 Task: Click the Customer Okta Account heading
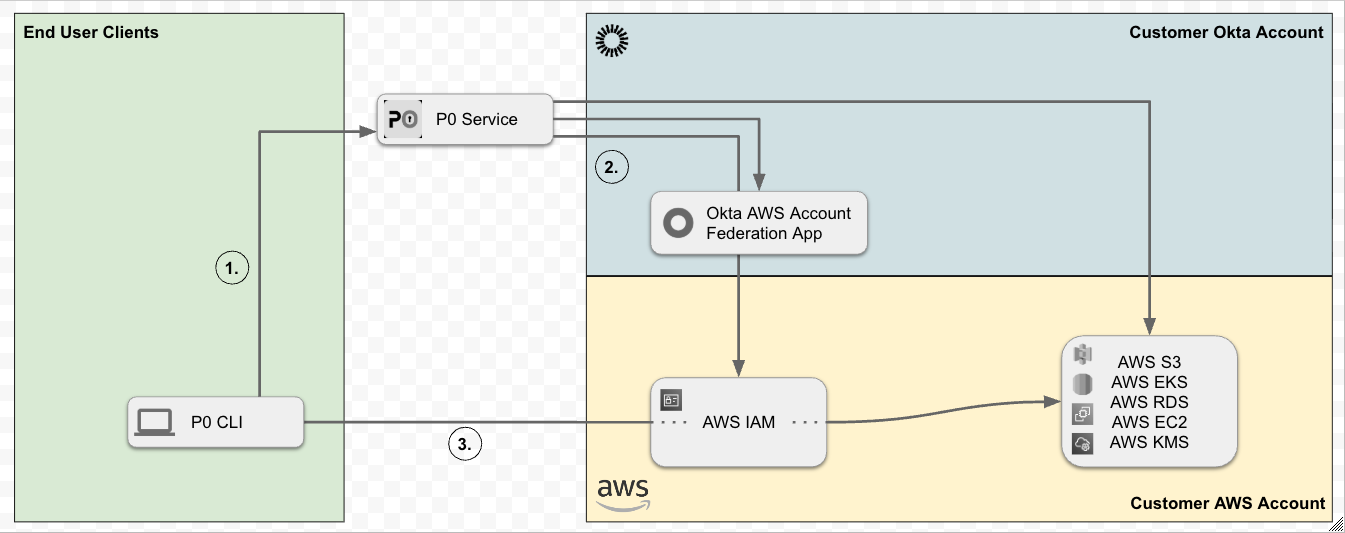coord(1226,32)
